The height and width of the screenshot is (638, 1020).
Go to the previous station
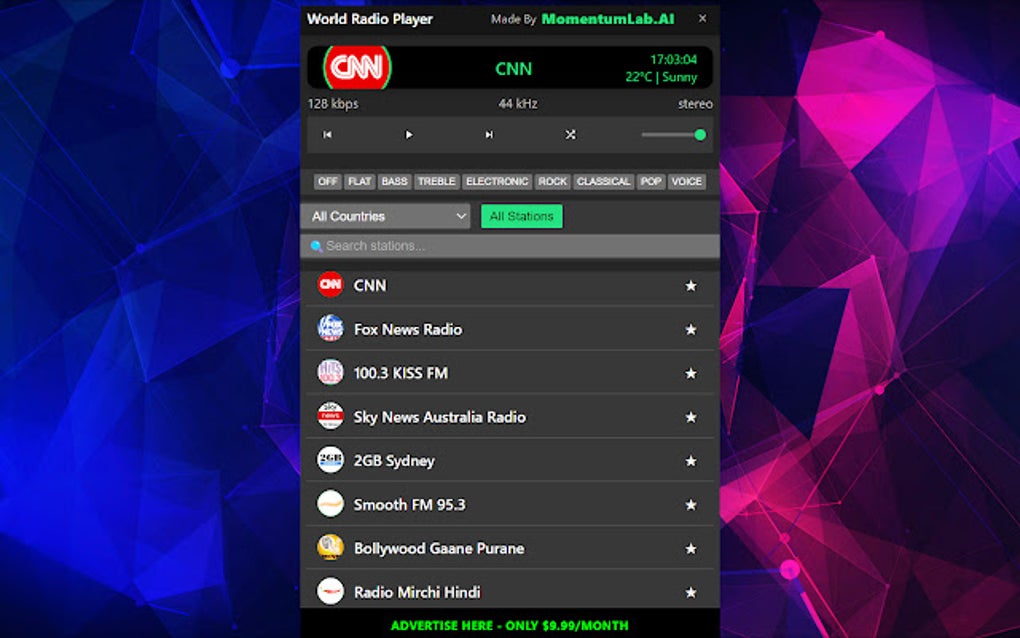click(328, 134)
